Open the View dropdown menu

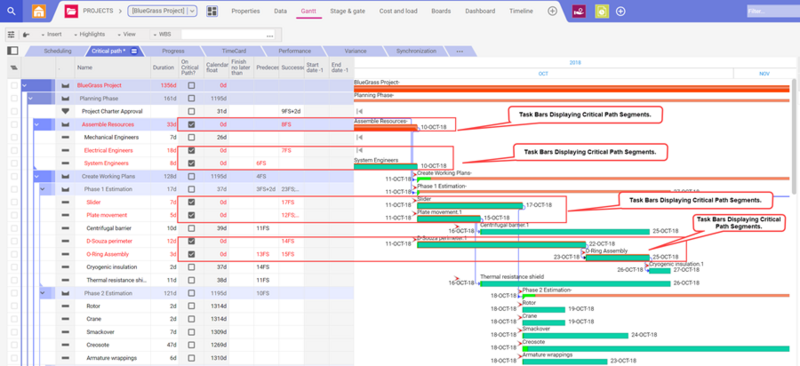(126, 34)
